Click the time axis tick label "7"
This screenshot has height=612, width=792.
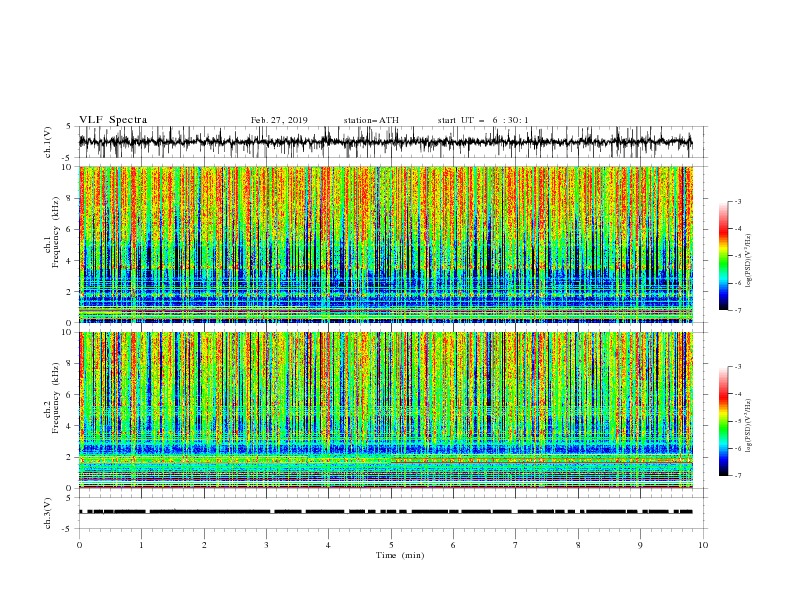pos(516,545)
